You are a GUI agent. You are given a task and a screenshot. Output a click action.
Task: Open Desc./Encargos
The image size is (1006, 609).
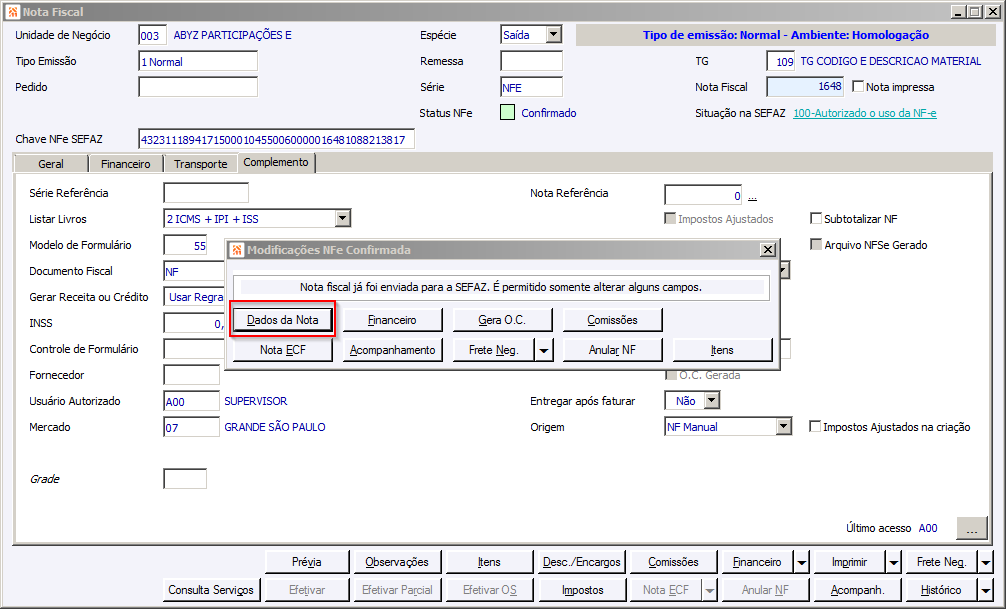coord(581,562)
